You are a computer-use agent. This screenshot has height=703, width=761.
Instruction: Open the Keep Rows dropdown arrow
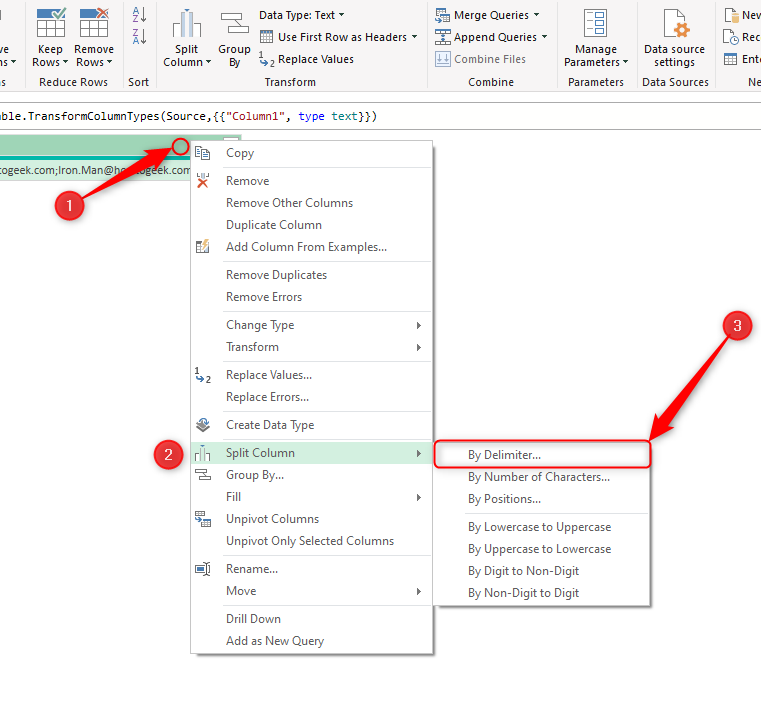click(65, 62)
